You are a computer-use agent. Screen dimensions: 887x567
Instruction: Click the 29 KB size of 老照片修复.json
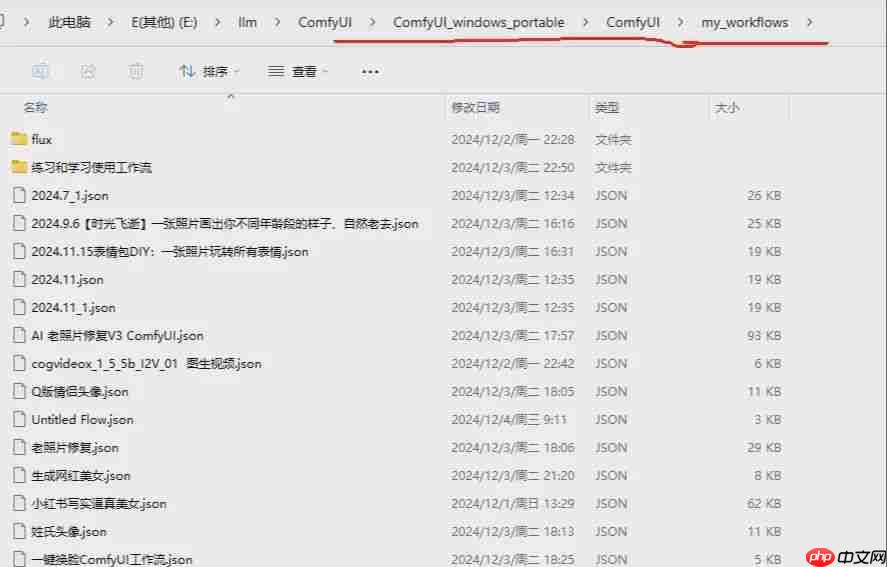764,447
